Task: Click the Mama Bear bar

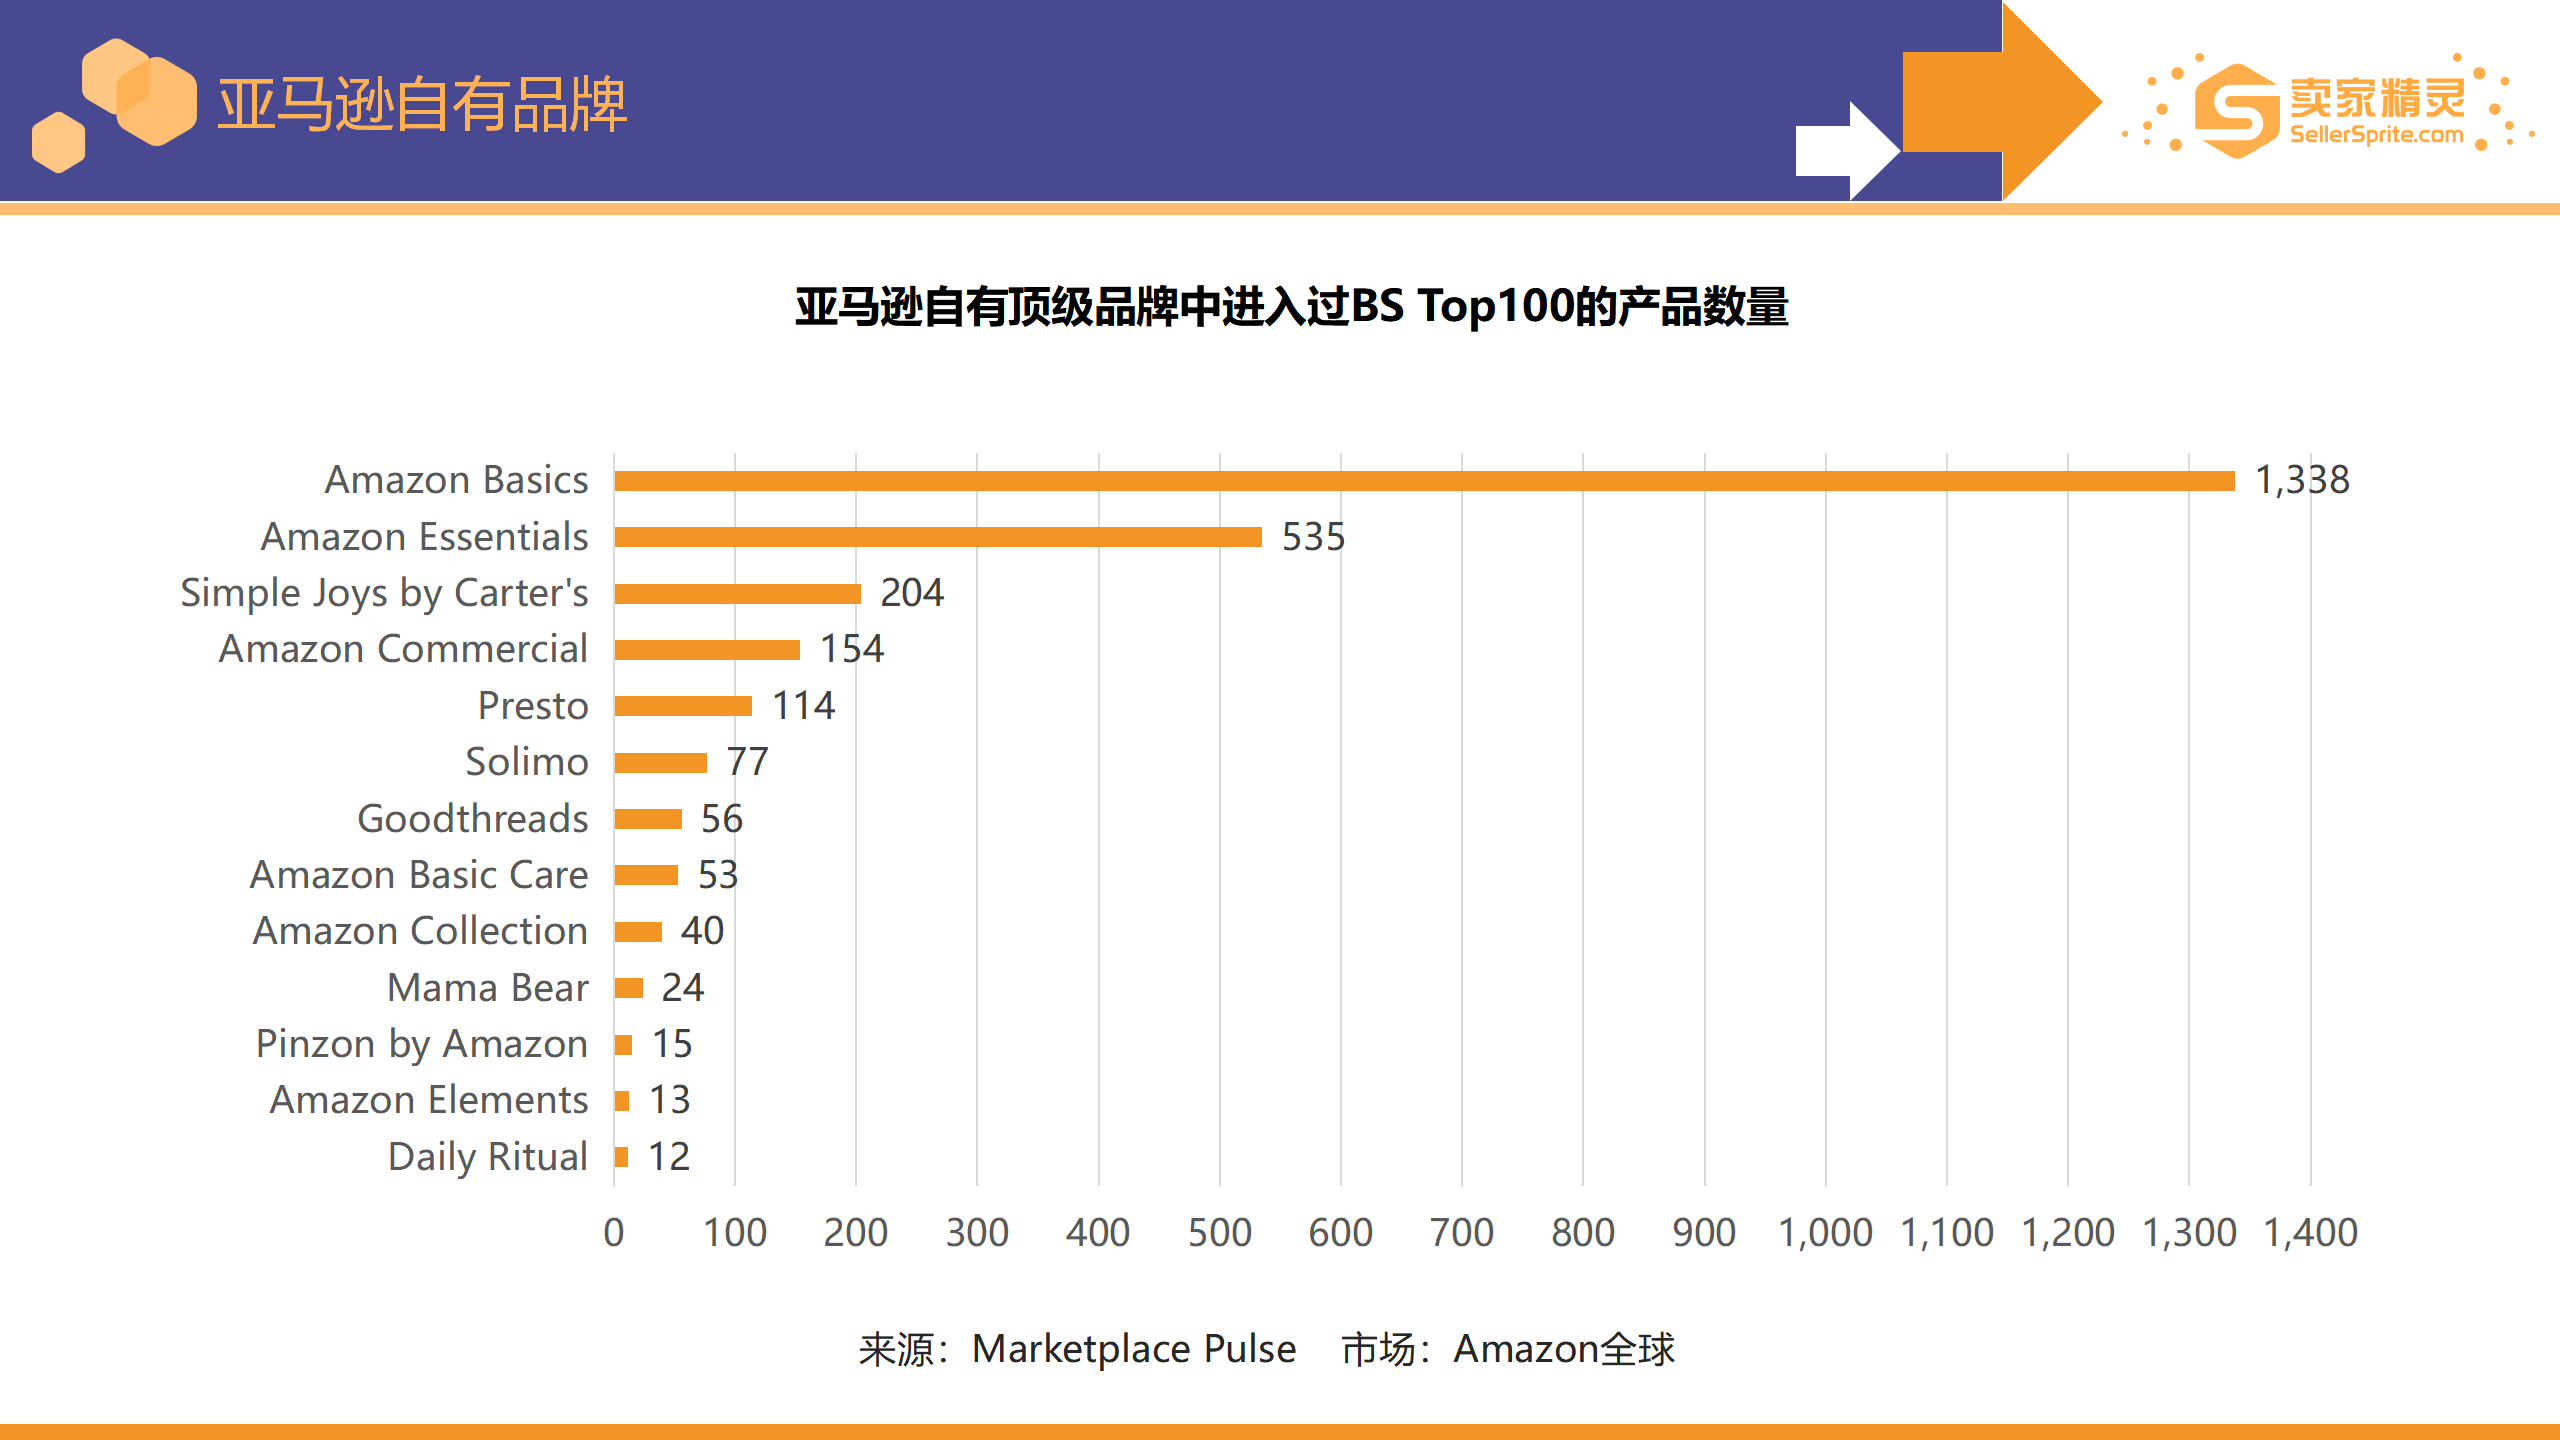Action: coord(628,988)
